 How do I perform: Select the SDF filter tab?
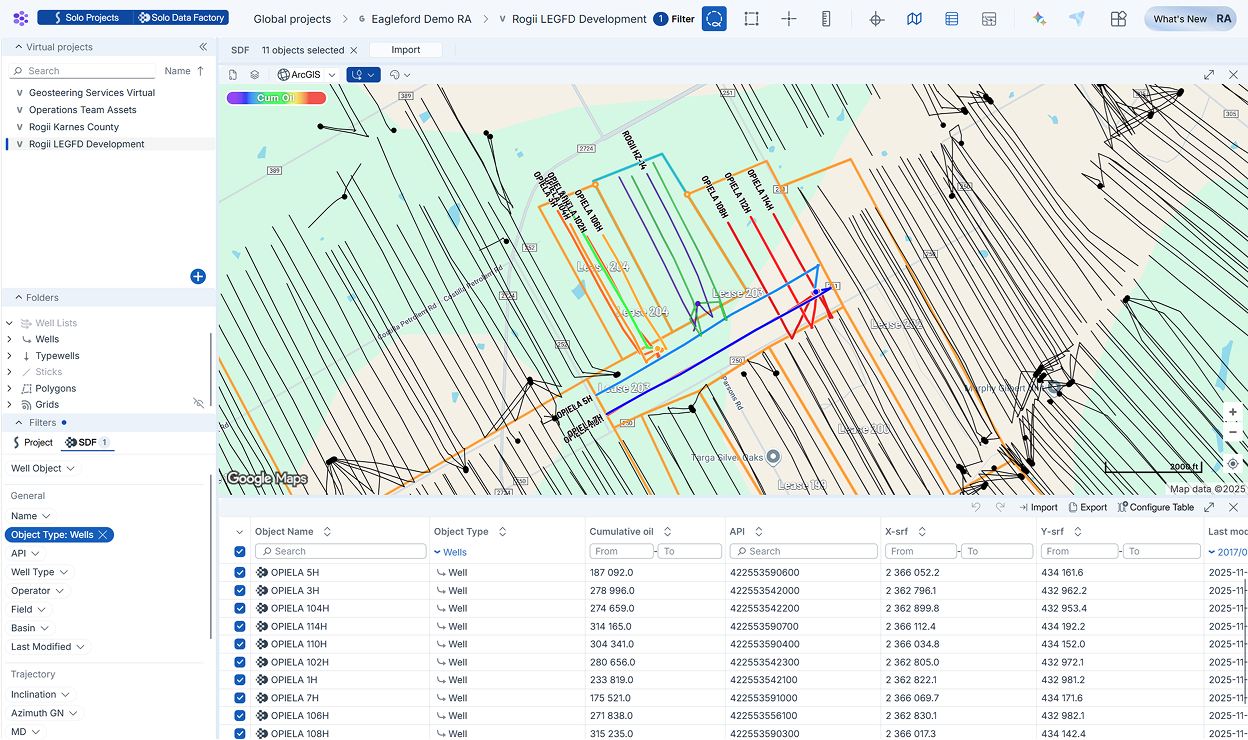click(88, 442)
